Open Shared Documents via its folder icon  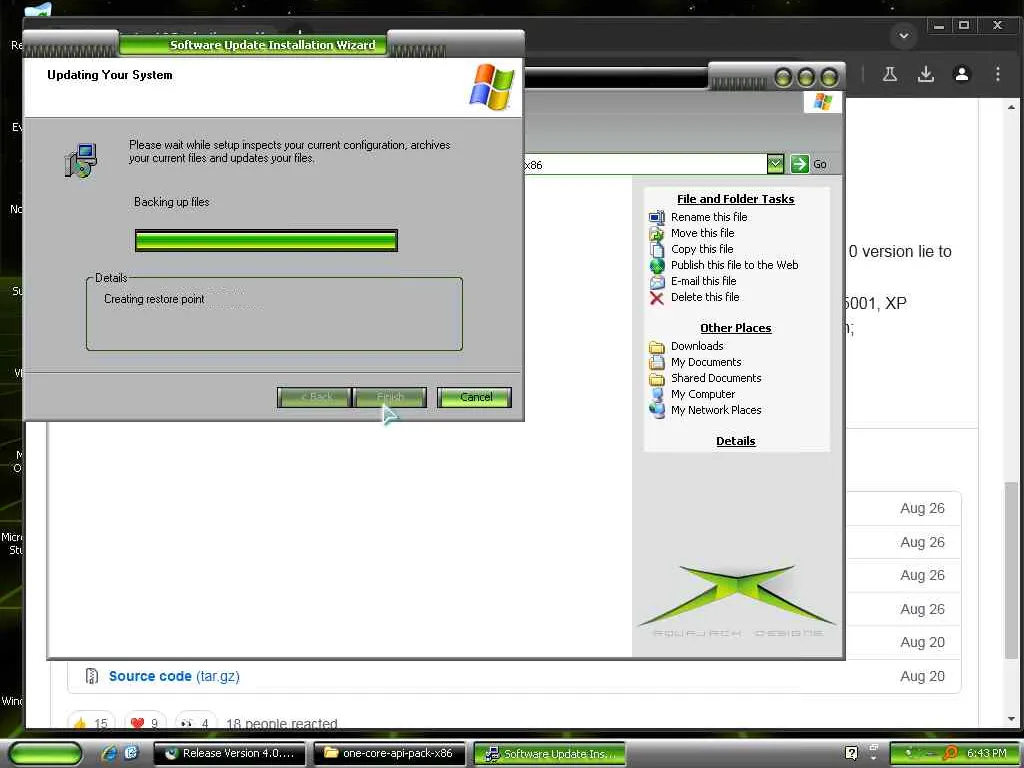tap(656, 378)
